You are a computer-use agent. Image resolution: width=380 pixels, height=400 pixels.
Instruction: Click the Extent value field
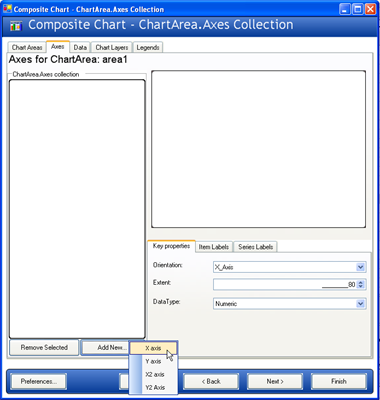pos(284,285)
